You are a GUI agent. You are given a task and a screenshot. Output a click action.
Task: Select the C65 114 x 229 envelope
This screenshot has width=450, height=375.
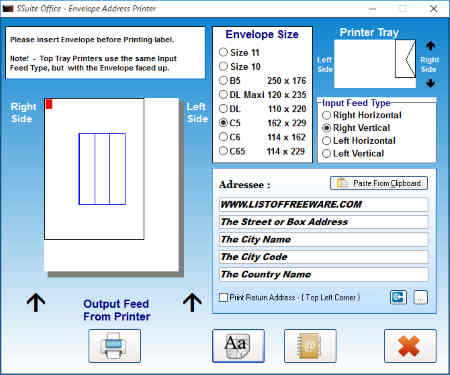point(262,151)
